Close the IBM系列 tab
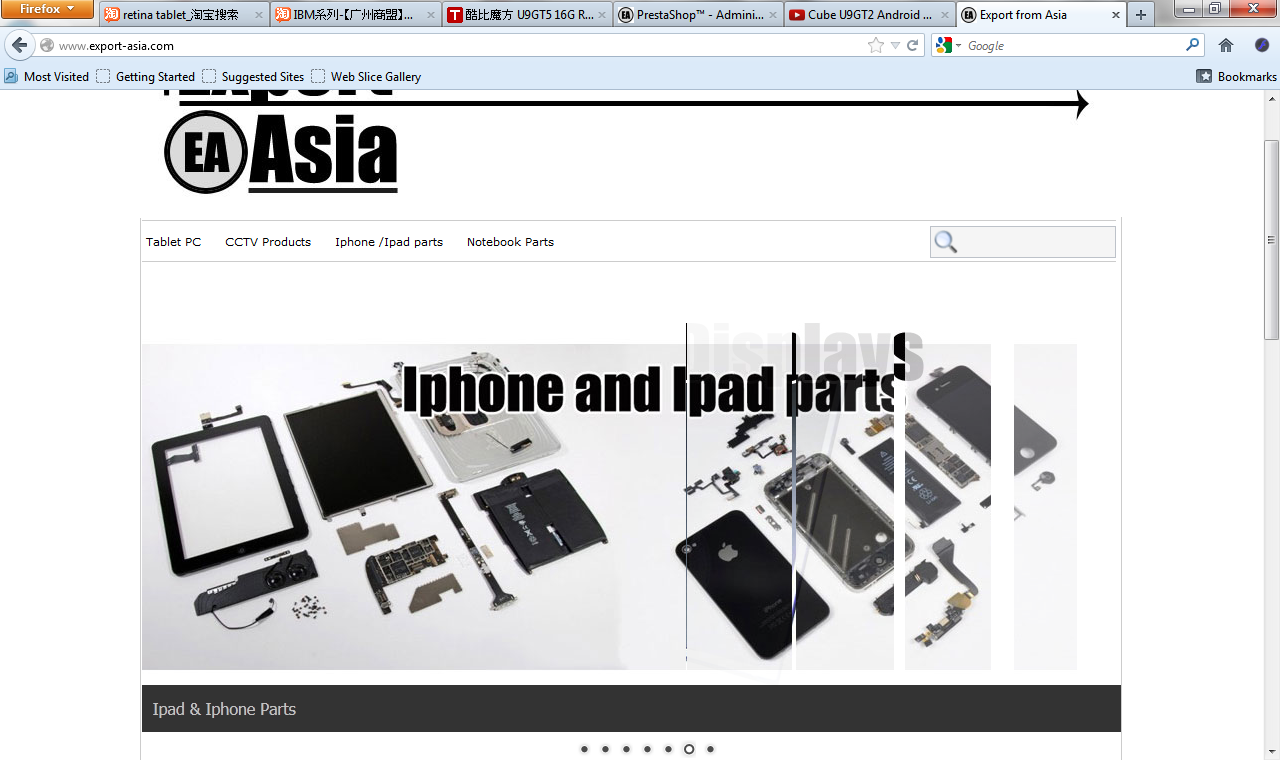The width and height of the screenshot is (1280, 760). click(430, 15)
